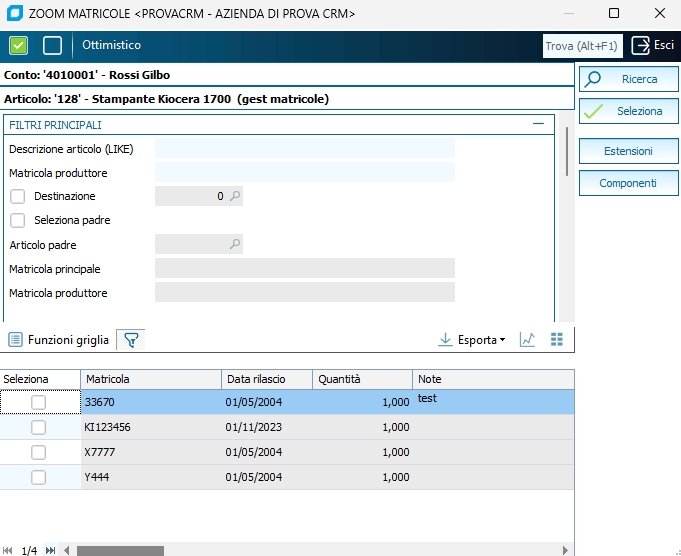Open the chart icon in grid toolbar
This screenshot has height=556, width=681.
pyautogui.click(x=528, y=340)
